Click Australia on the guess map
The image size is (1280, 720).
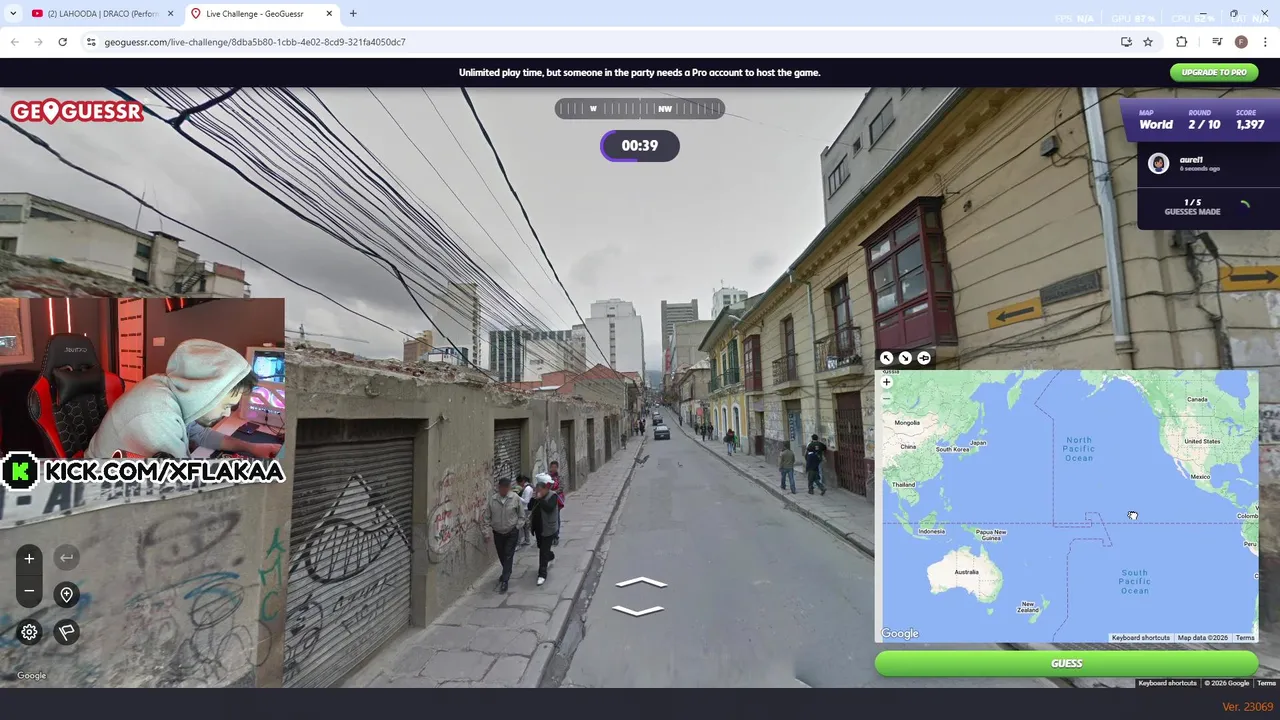tap(966, 572)
